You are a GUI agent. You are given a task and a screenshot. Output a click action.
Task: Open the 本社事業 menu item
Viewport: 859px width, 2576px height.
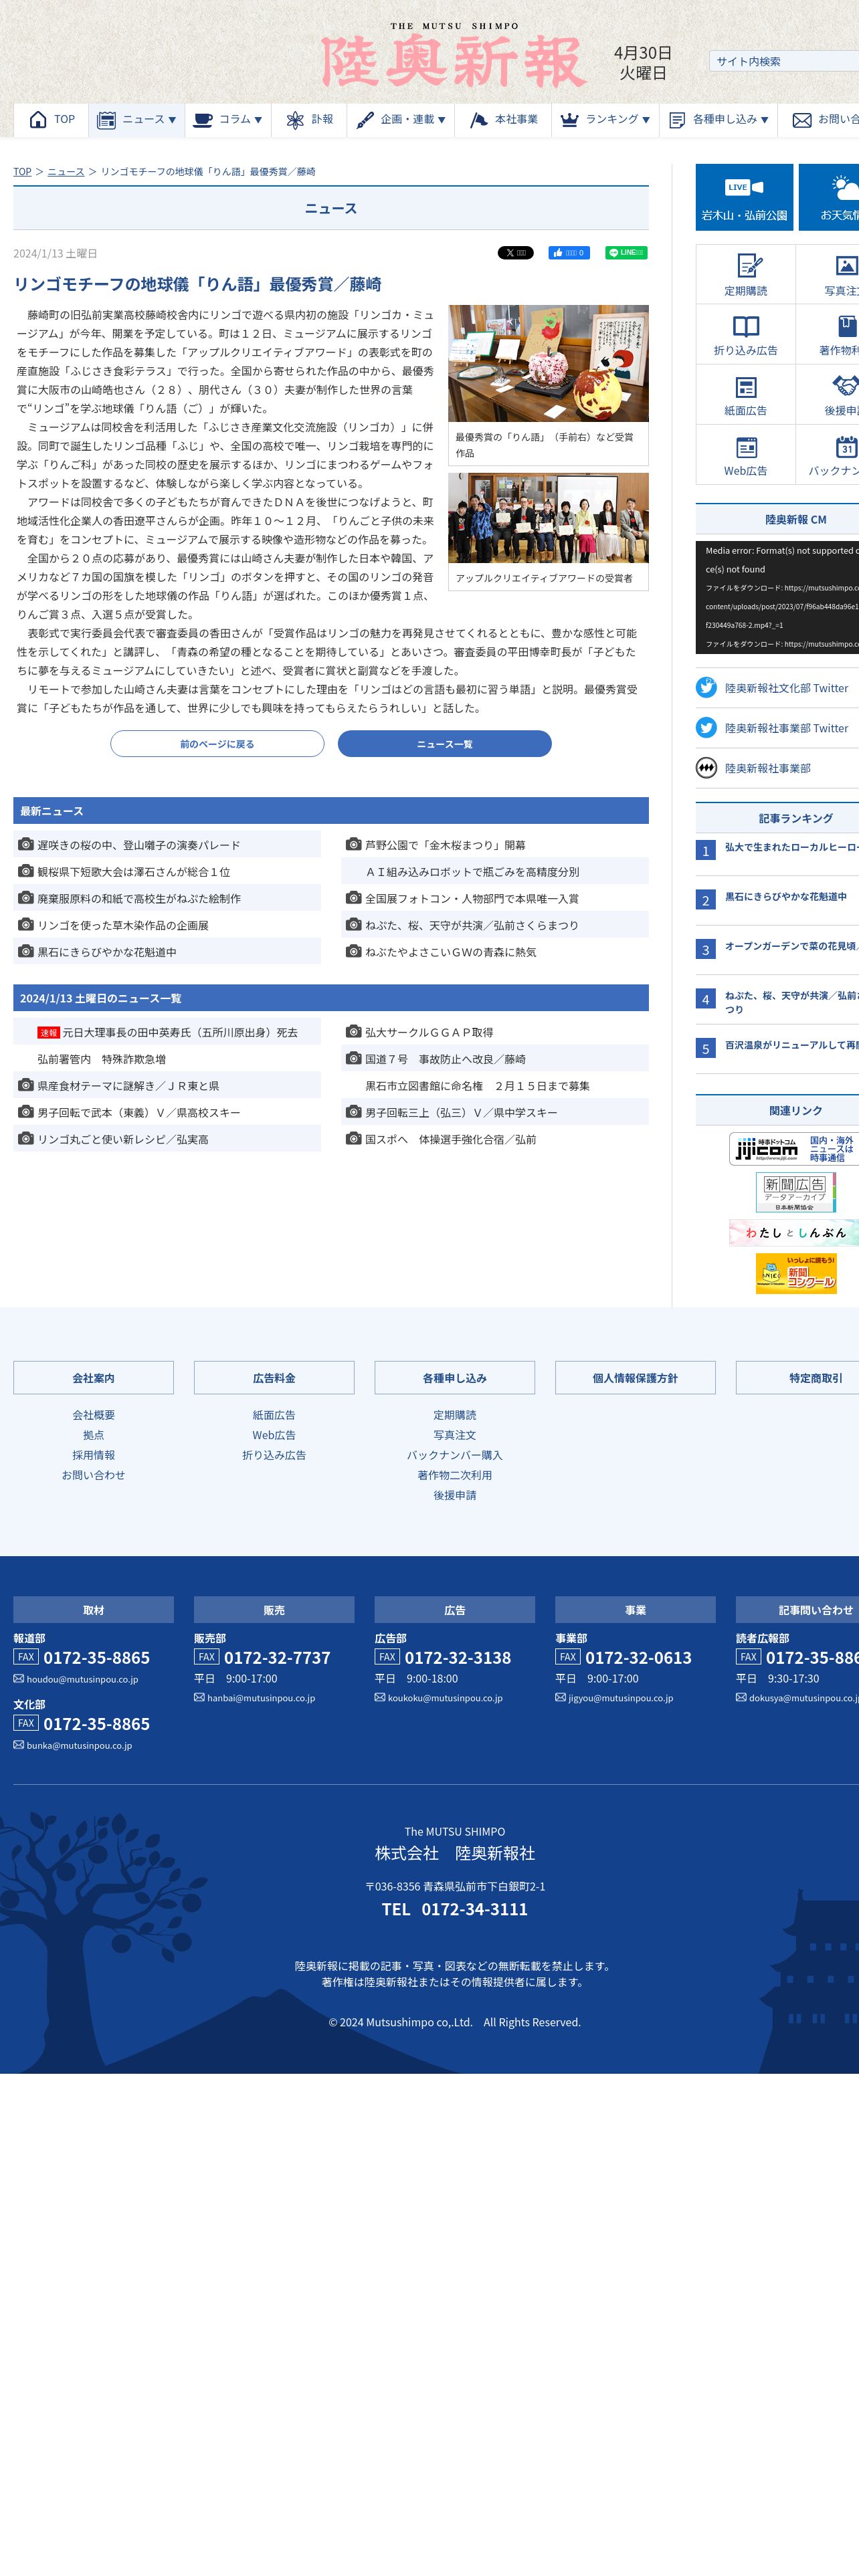point(503,120)
